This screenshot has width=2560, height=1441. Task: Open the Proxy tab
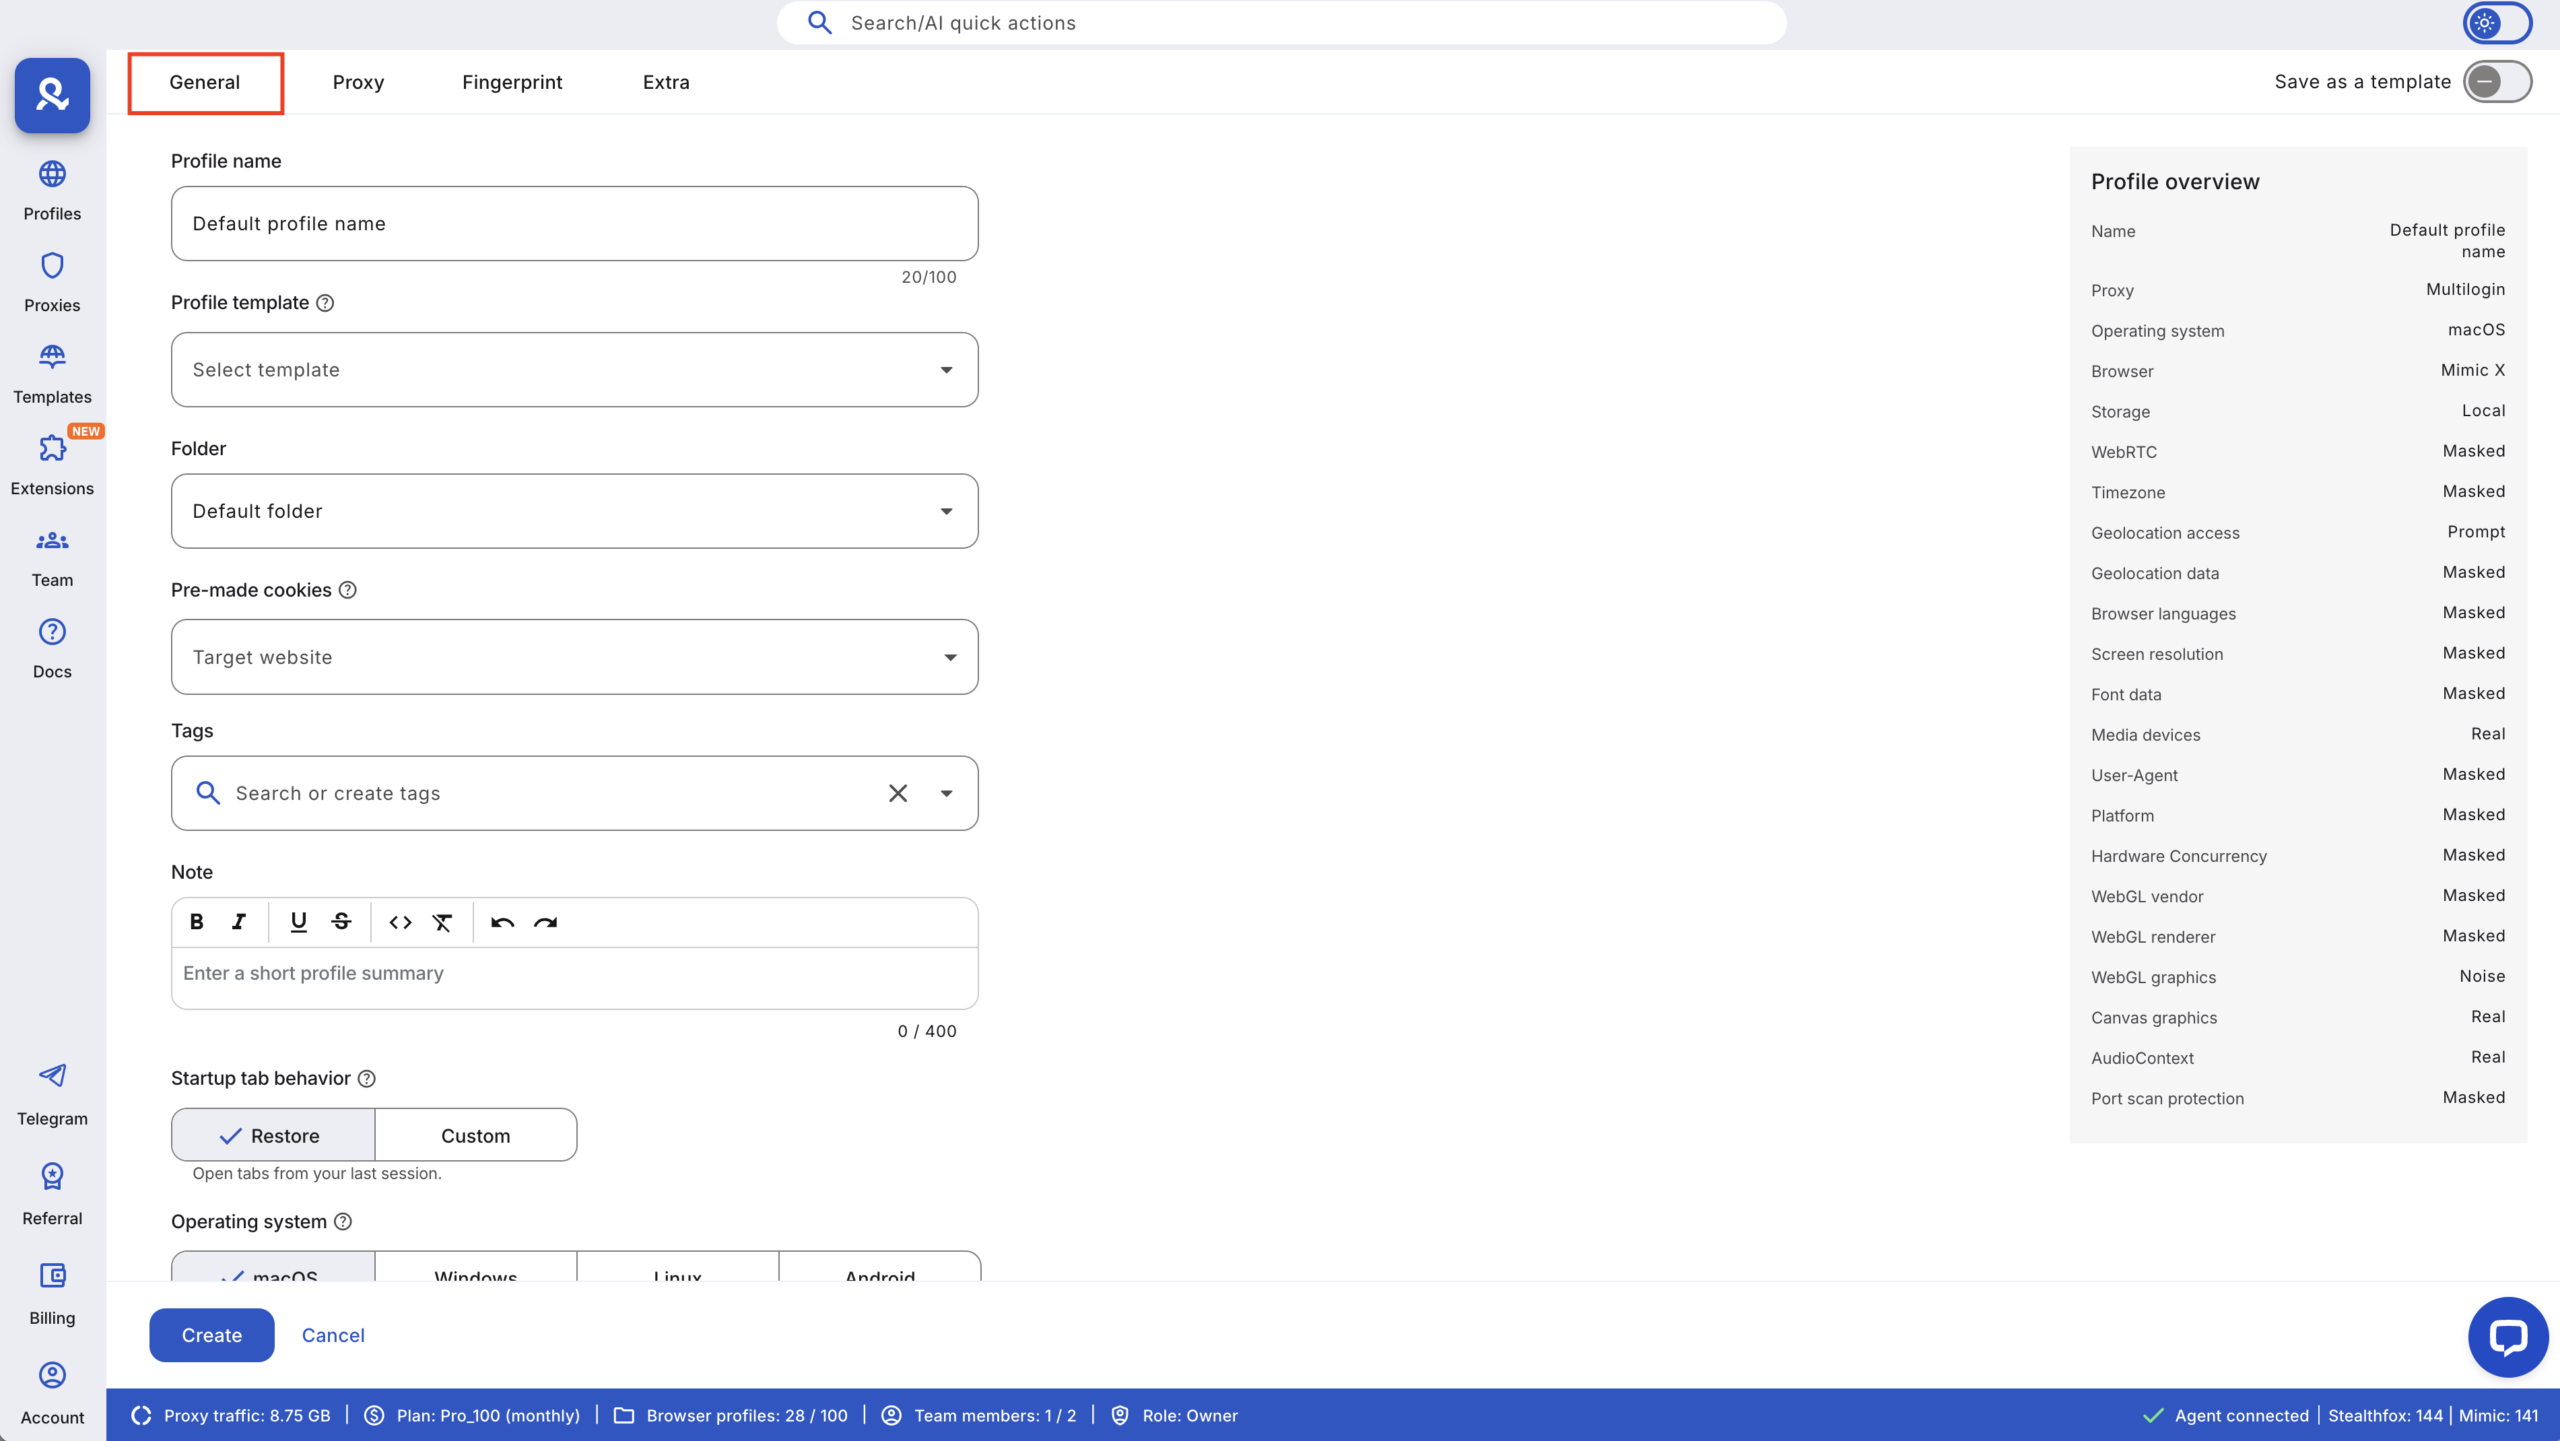coord(358,82)
